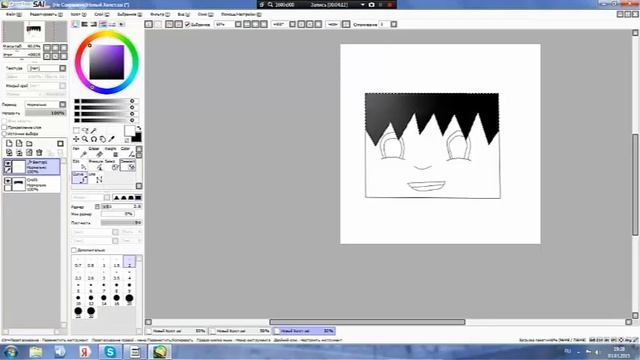Screen dimensions: 640x360
Task: Pick brush size 20 preset
Action: click(129, 300)
